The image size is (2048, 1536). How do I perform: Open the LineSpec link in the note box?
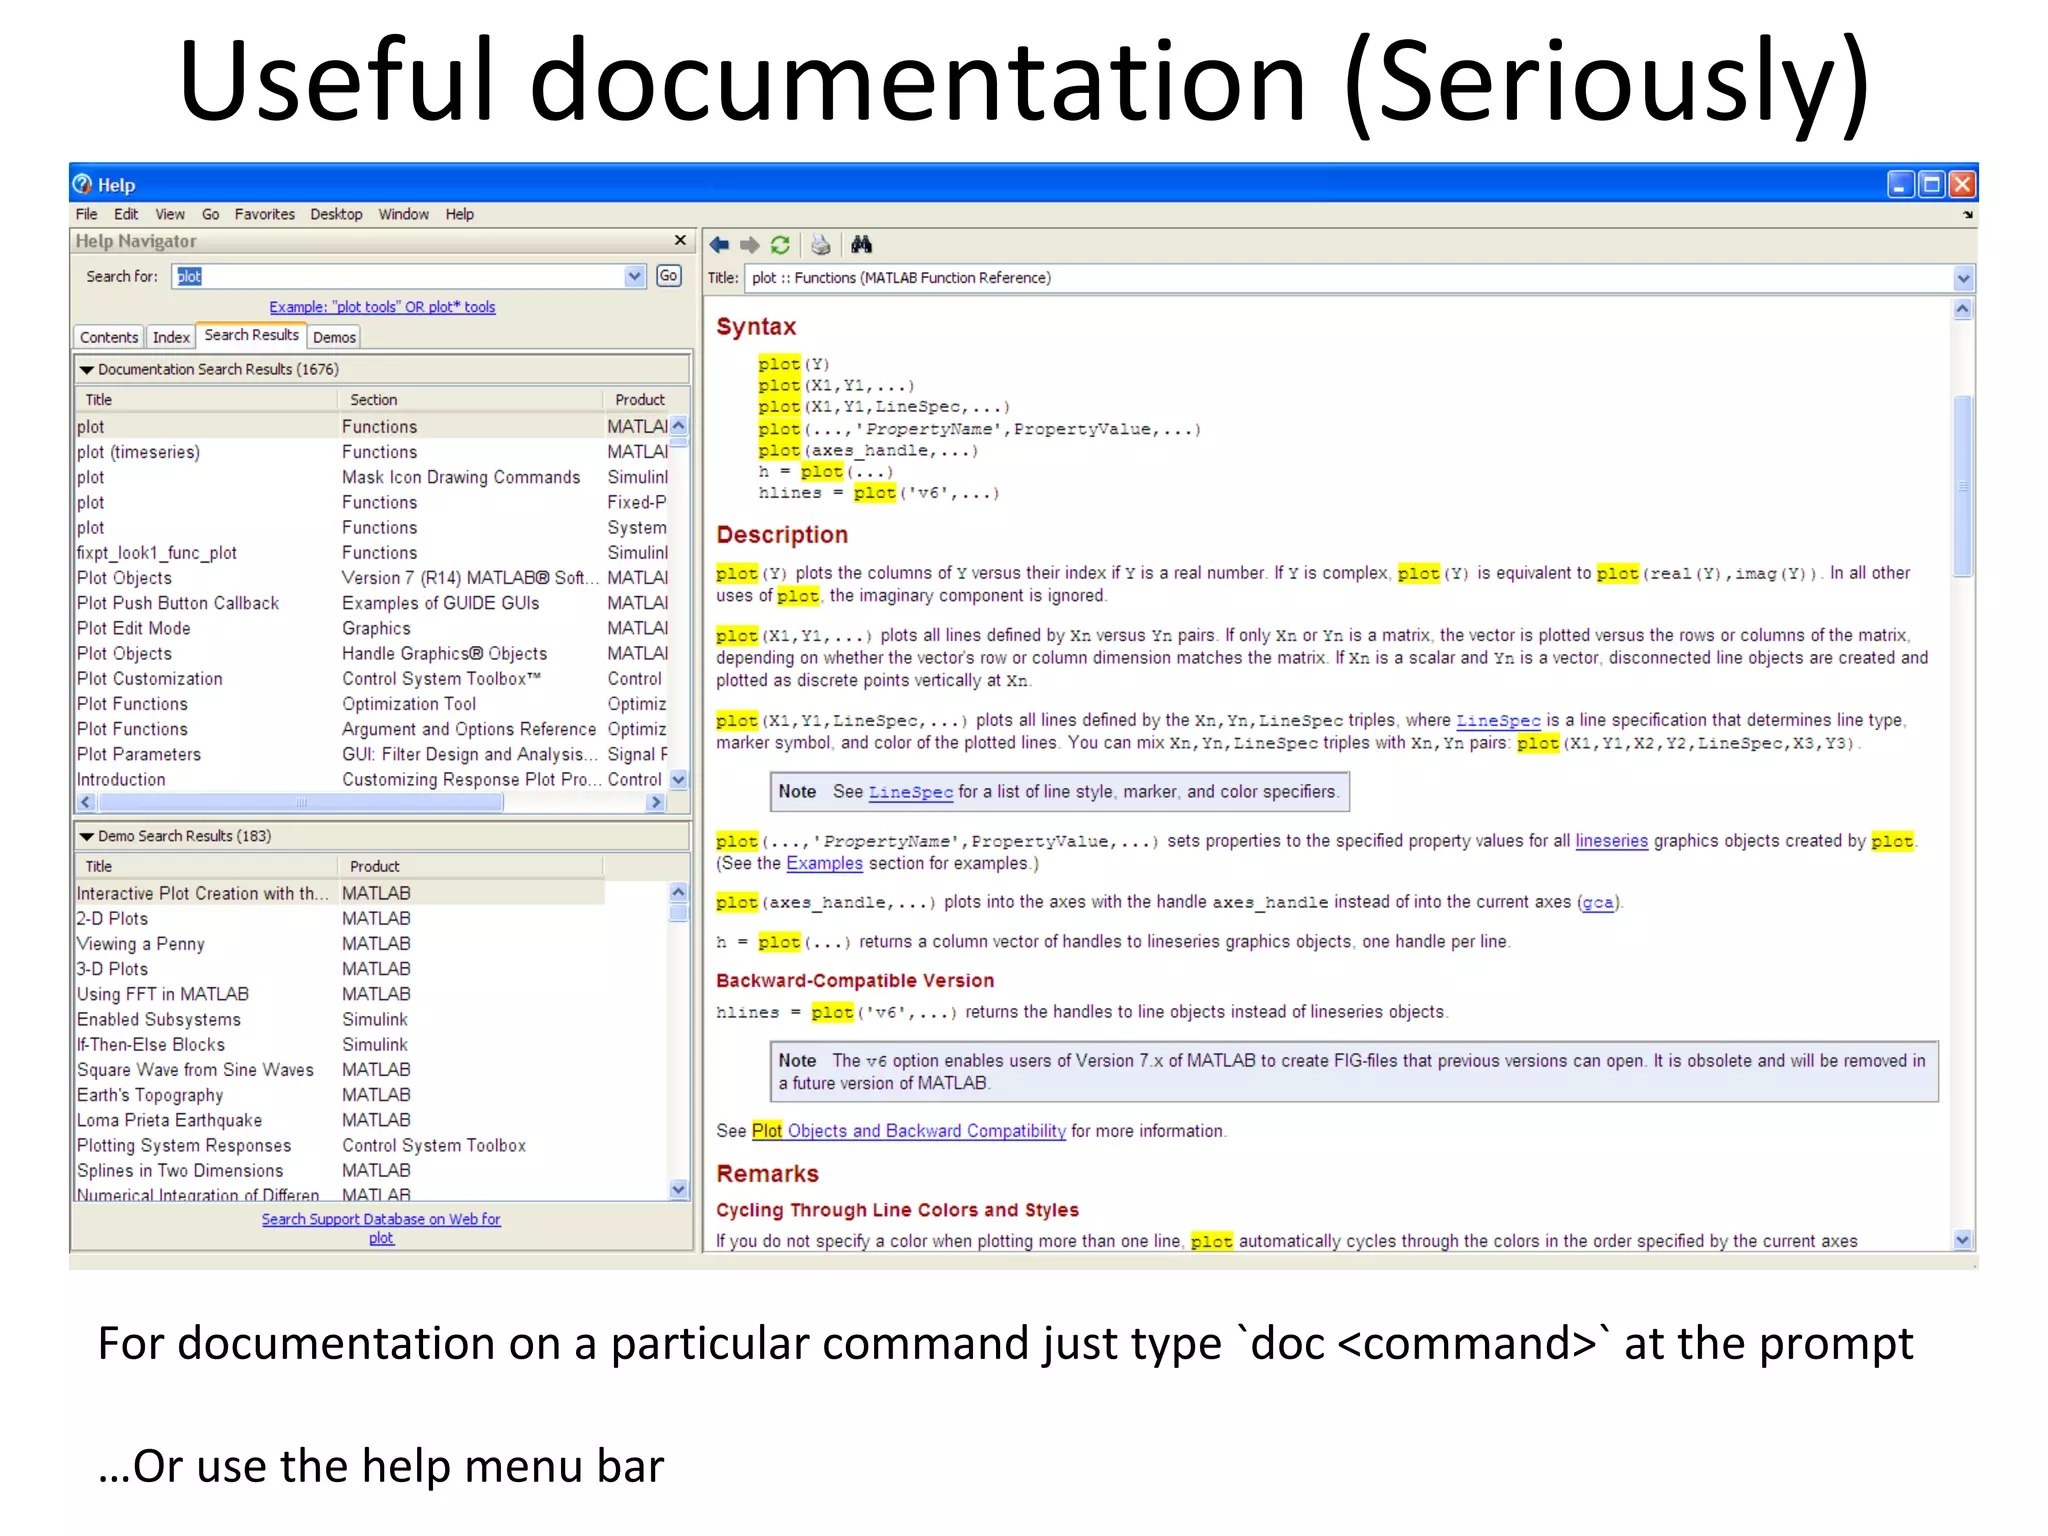coord(910,792)
